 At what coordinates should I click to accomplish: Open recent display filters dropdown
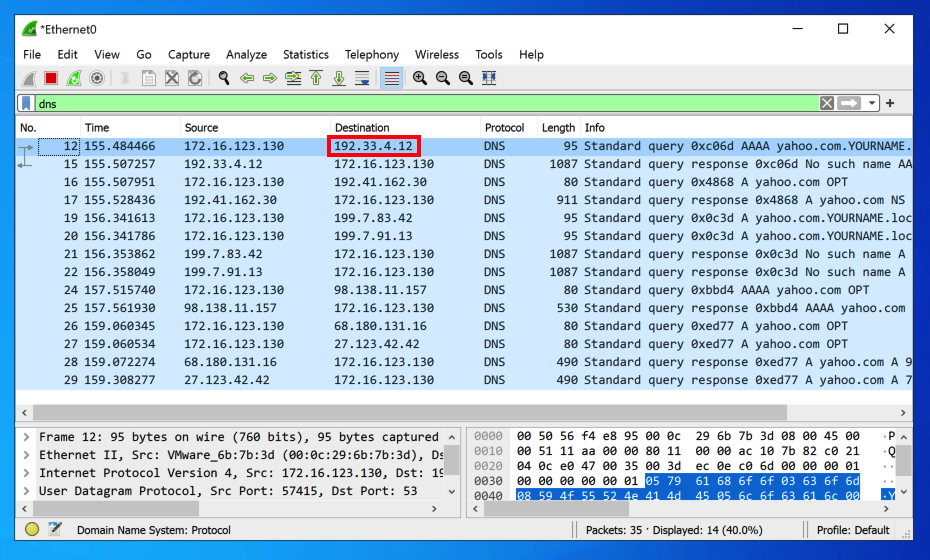coord(871,103)
